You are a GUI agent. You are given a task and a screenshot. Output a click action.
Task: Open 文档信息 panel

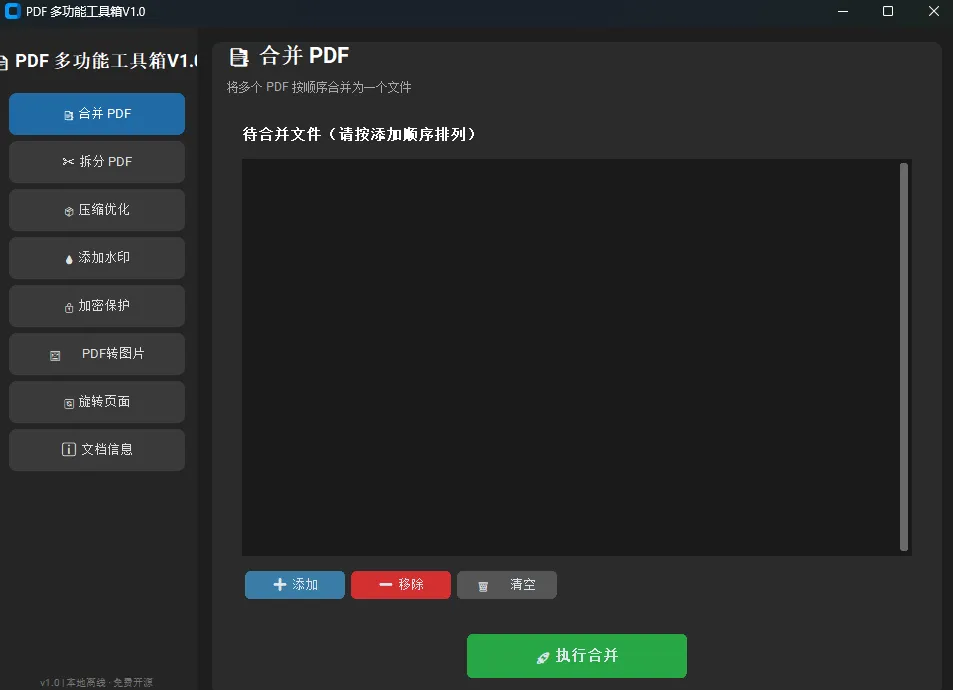pyautogui.click(x=97, y=450)
